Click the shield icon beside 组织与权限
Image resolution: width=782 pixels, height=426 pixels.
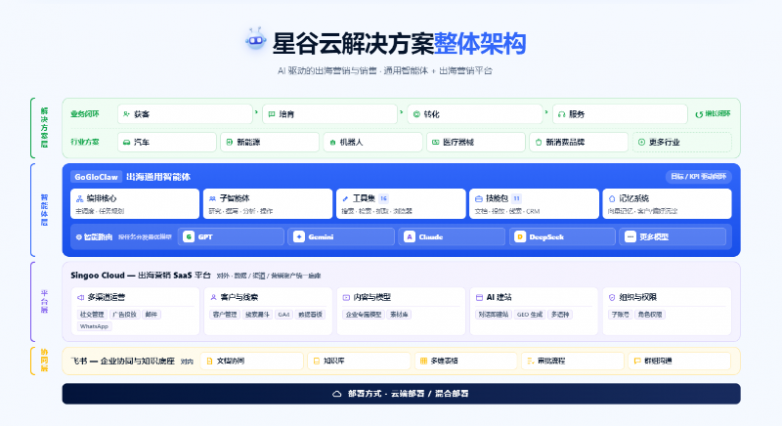612,297
